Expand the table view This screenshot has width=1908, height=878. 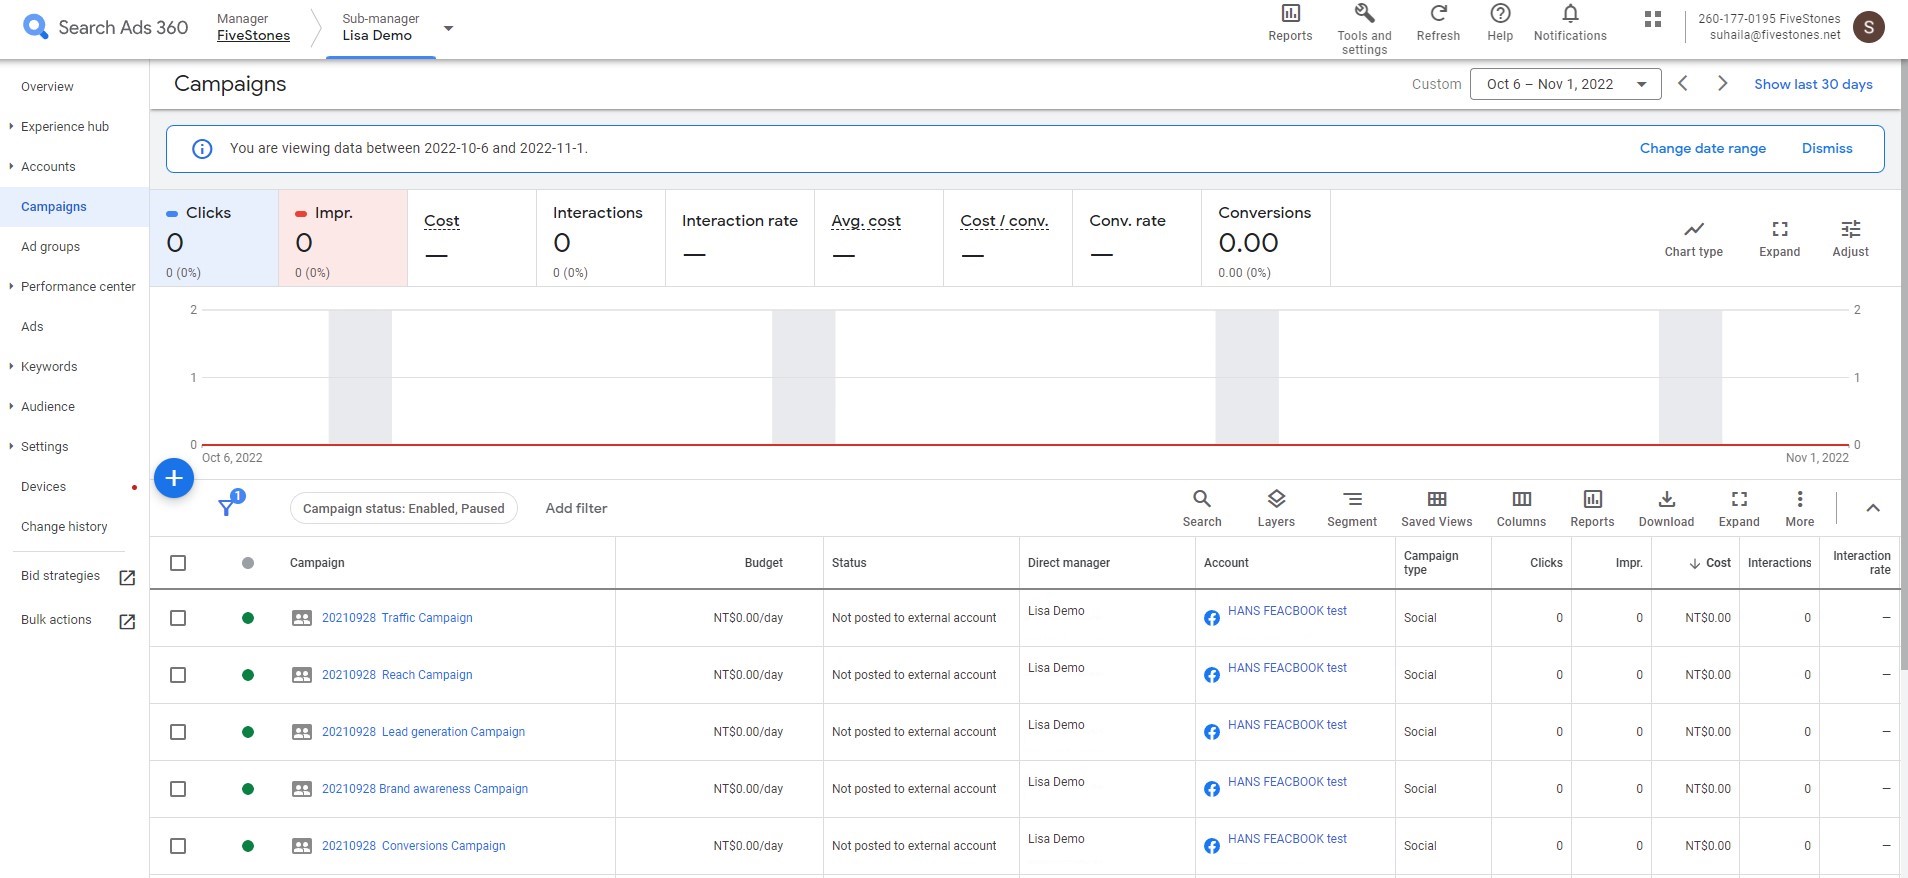coord(1739,508)
